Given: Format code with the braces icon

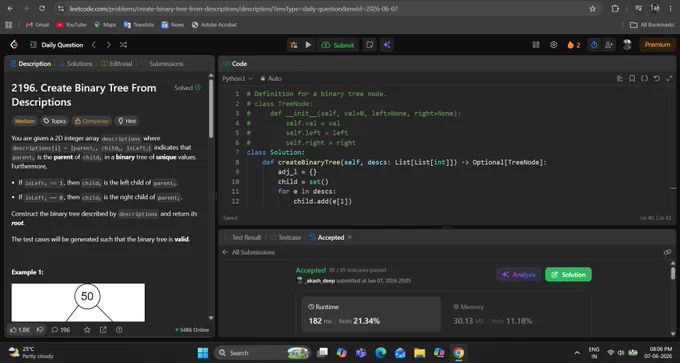Looking at the screenshot, I should coord(644,78).
